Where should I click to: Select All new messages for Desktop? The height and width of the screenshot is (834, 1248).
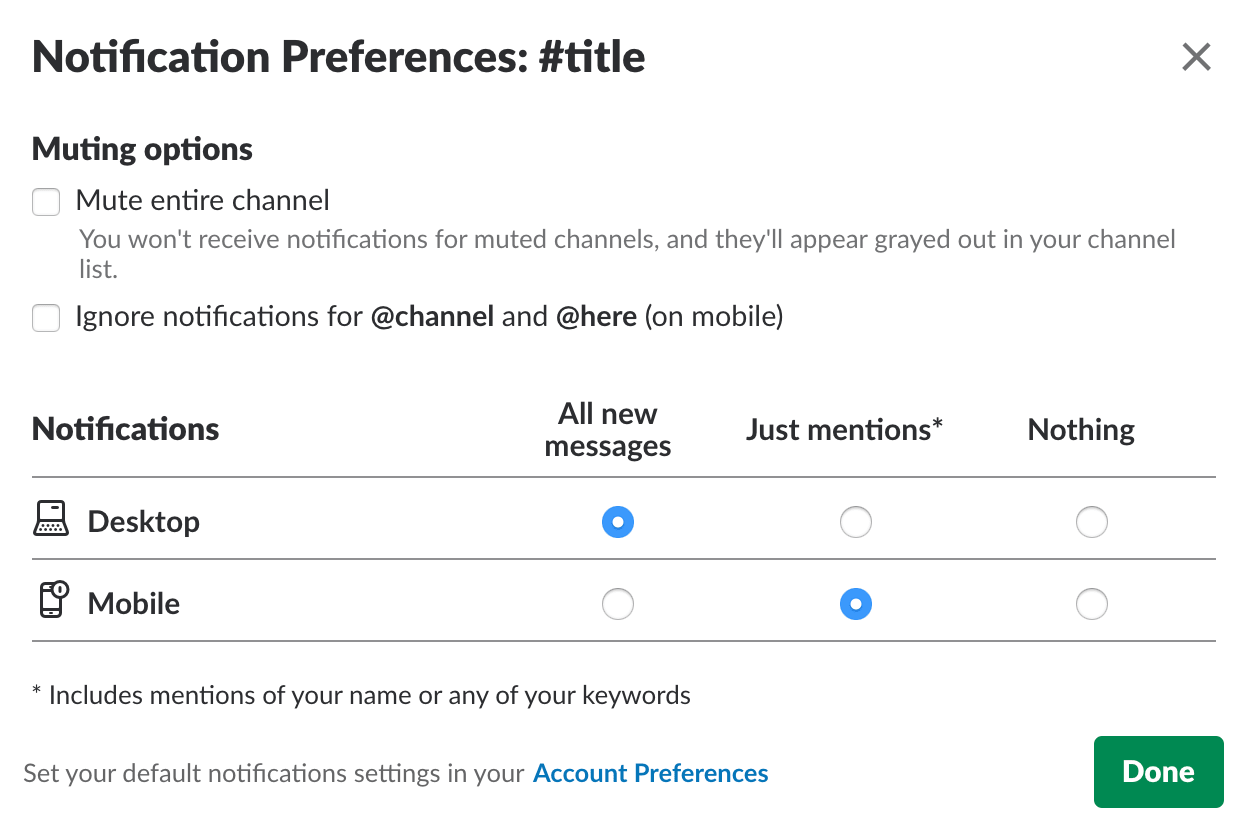coord(618,522)
